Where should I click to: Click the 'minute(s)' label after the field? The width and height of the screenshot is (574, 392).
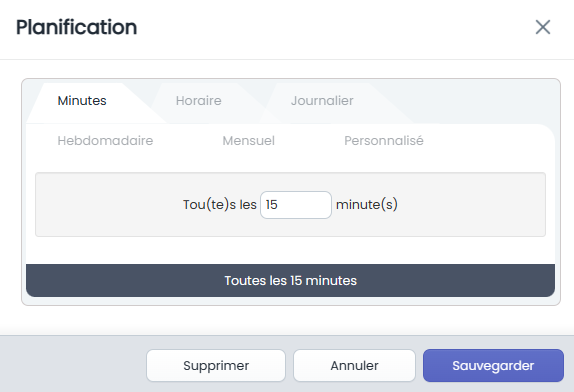pos(367,205)
